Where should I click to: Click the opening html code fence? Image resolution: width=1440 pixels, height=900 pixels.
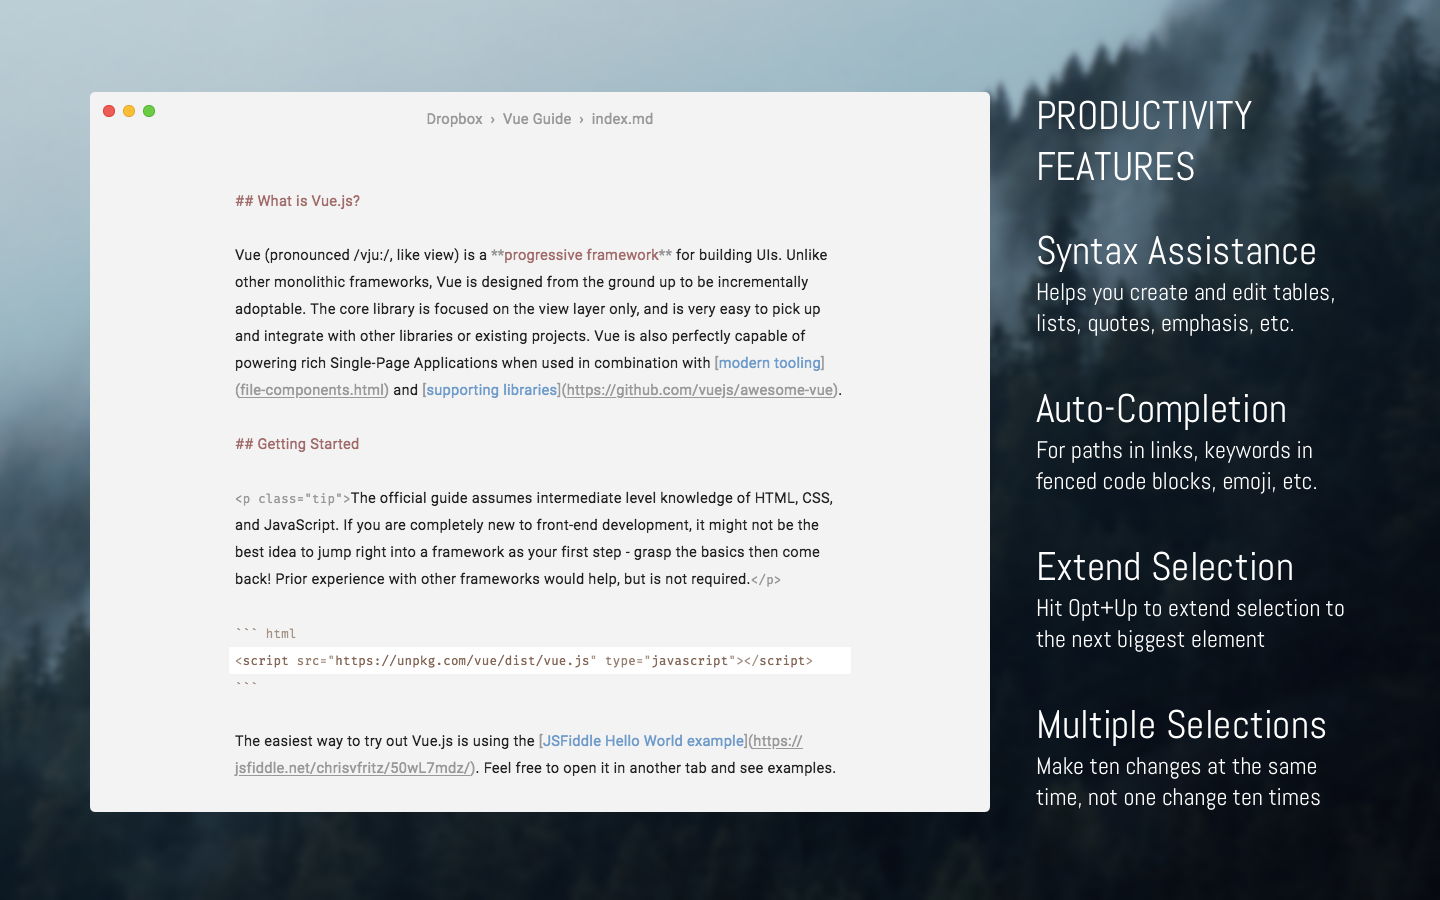265,633
